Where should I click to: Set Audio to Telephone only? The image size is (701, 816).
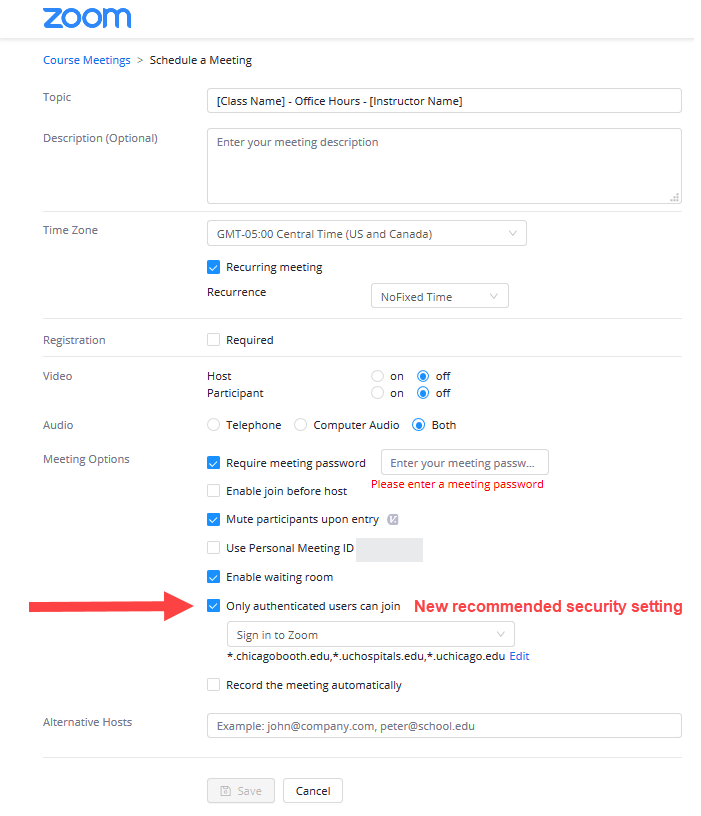(x=213, y=424)
